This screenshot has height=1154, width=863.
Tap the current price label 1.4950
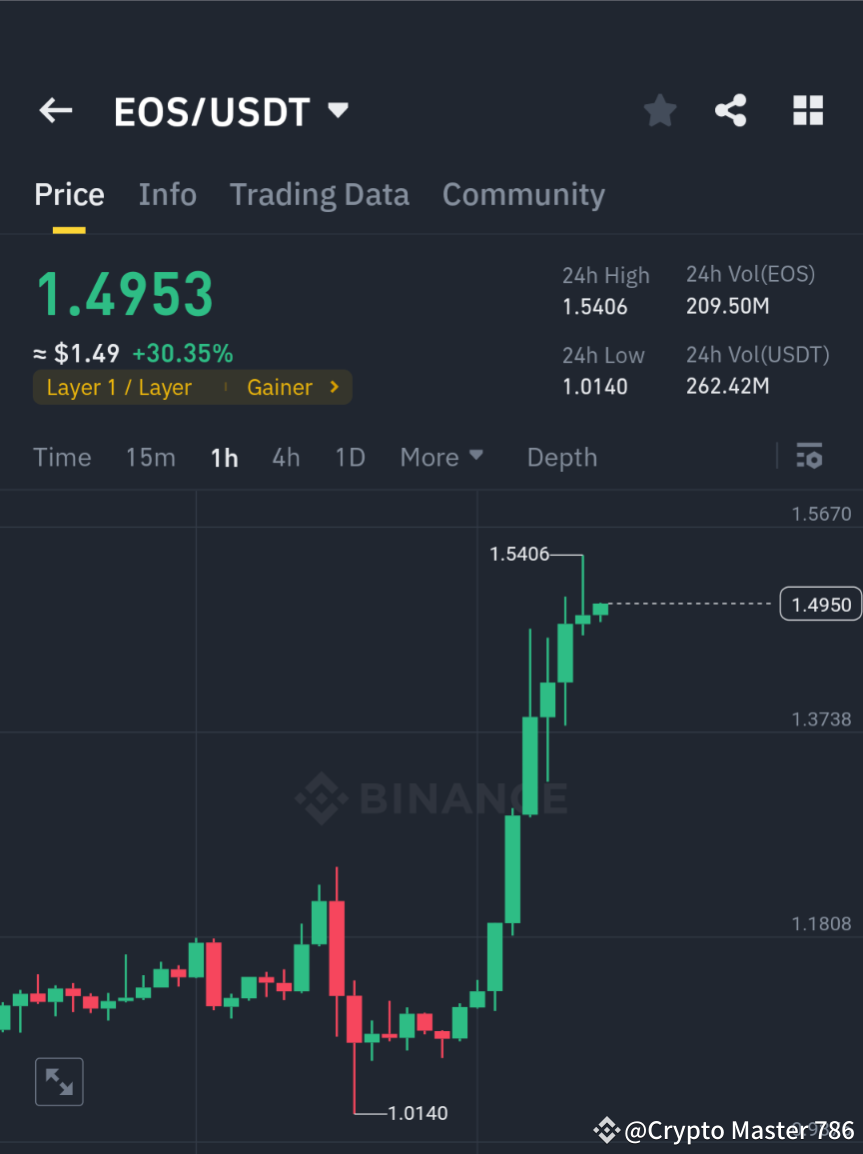pos(820,604)
